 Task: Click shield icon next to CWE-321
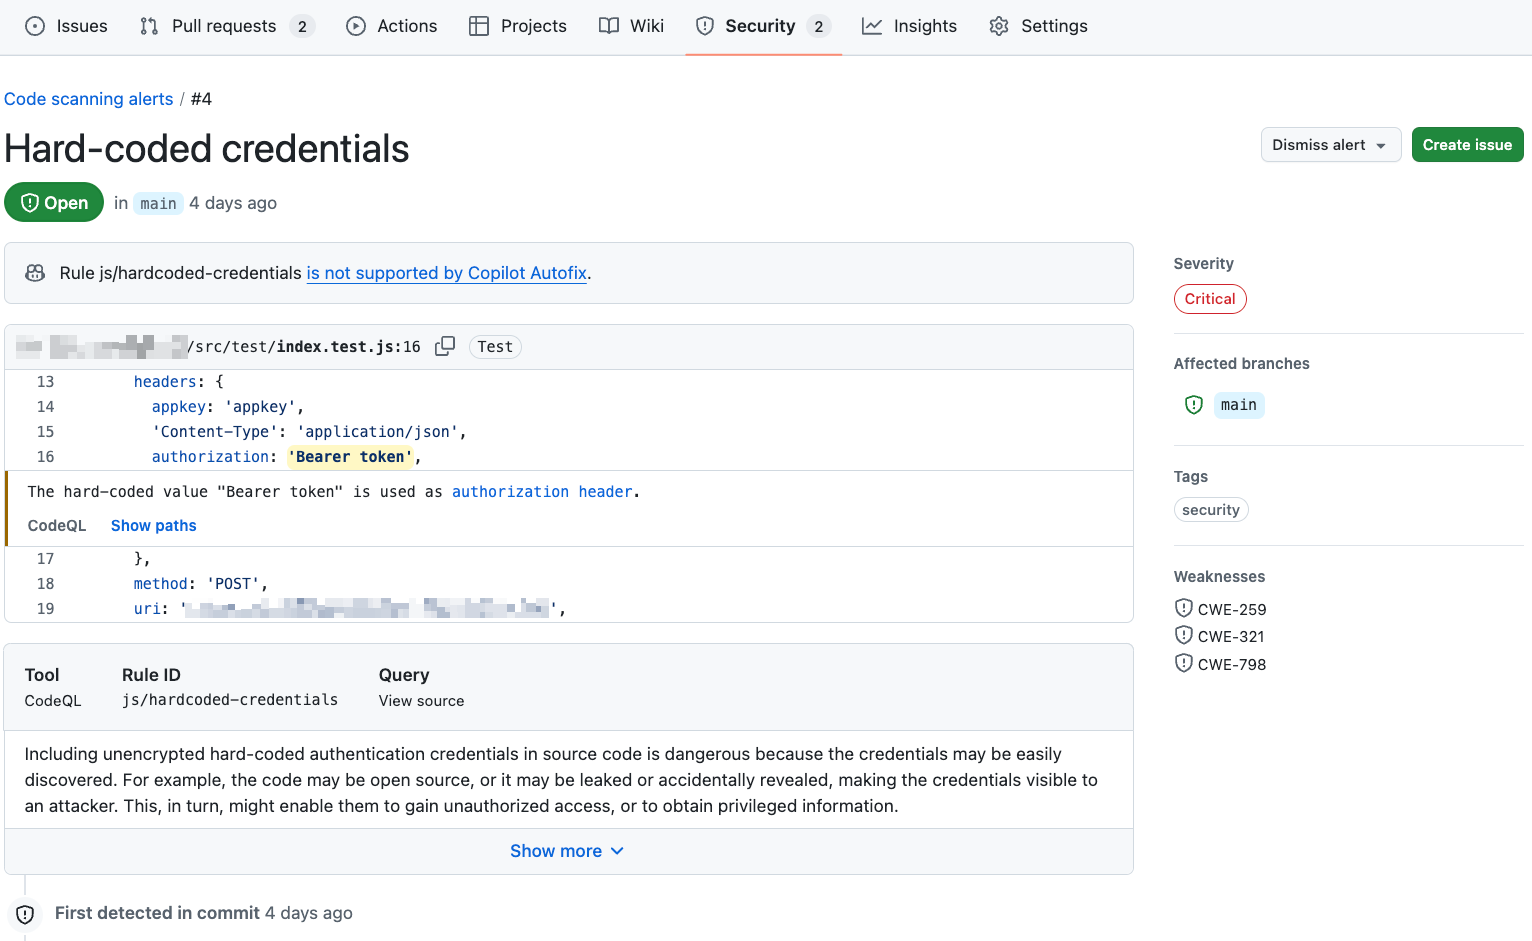pos(1184,635)
